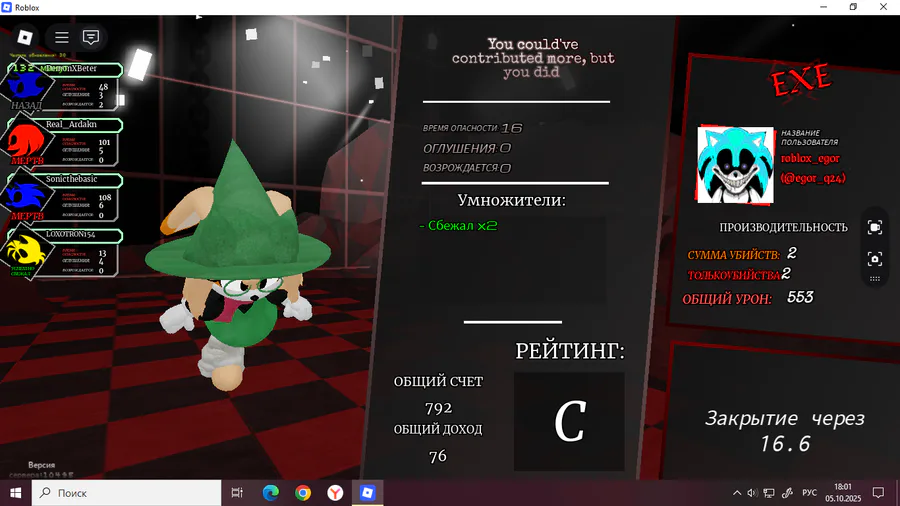Open the hamburger menu button
The height and width of the screenshot is (506, 900).
tap(61, 37)
